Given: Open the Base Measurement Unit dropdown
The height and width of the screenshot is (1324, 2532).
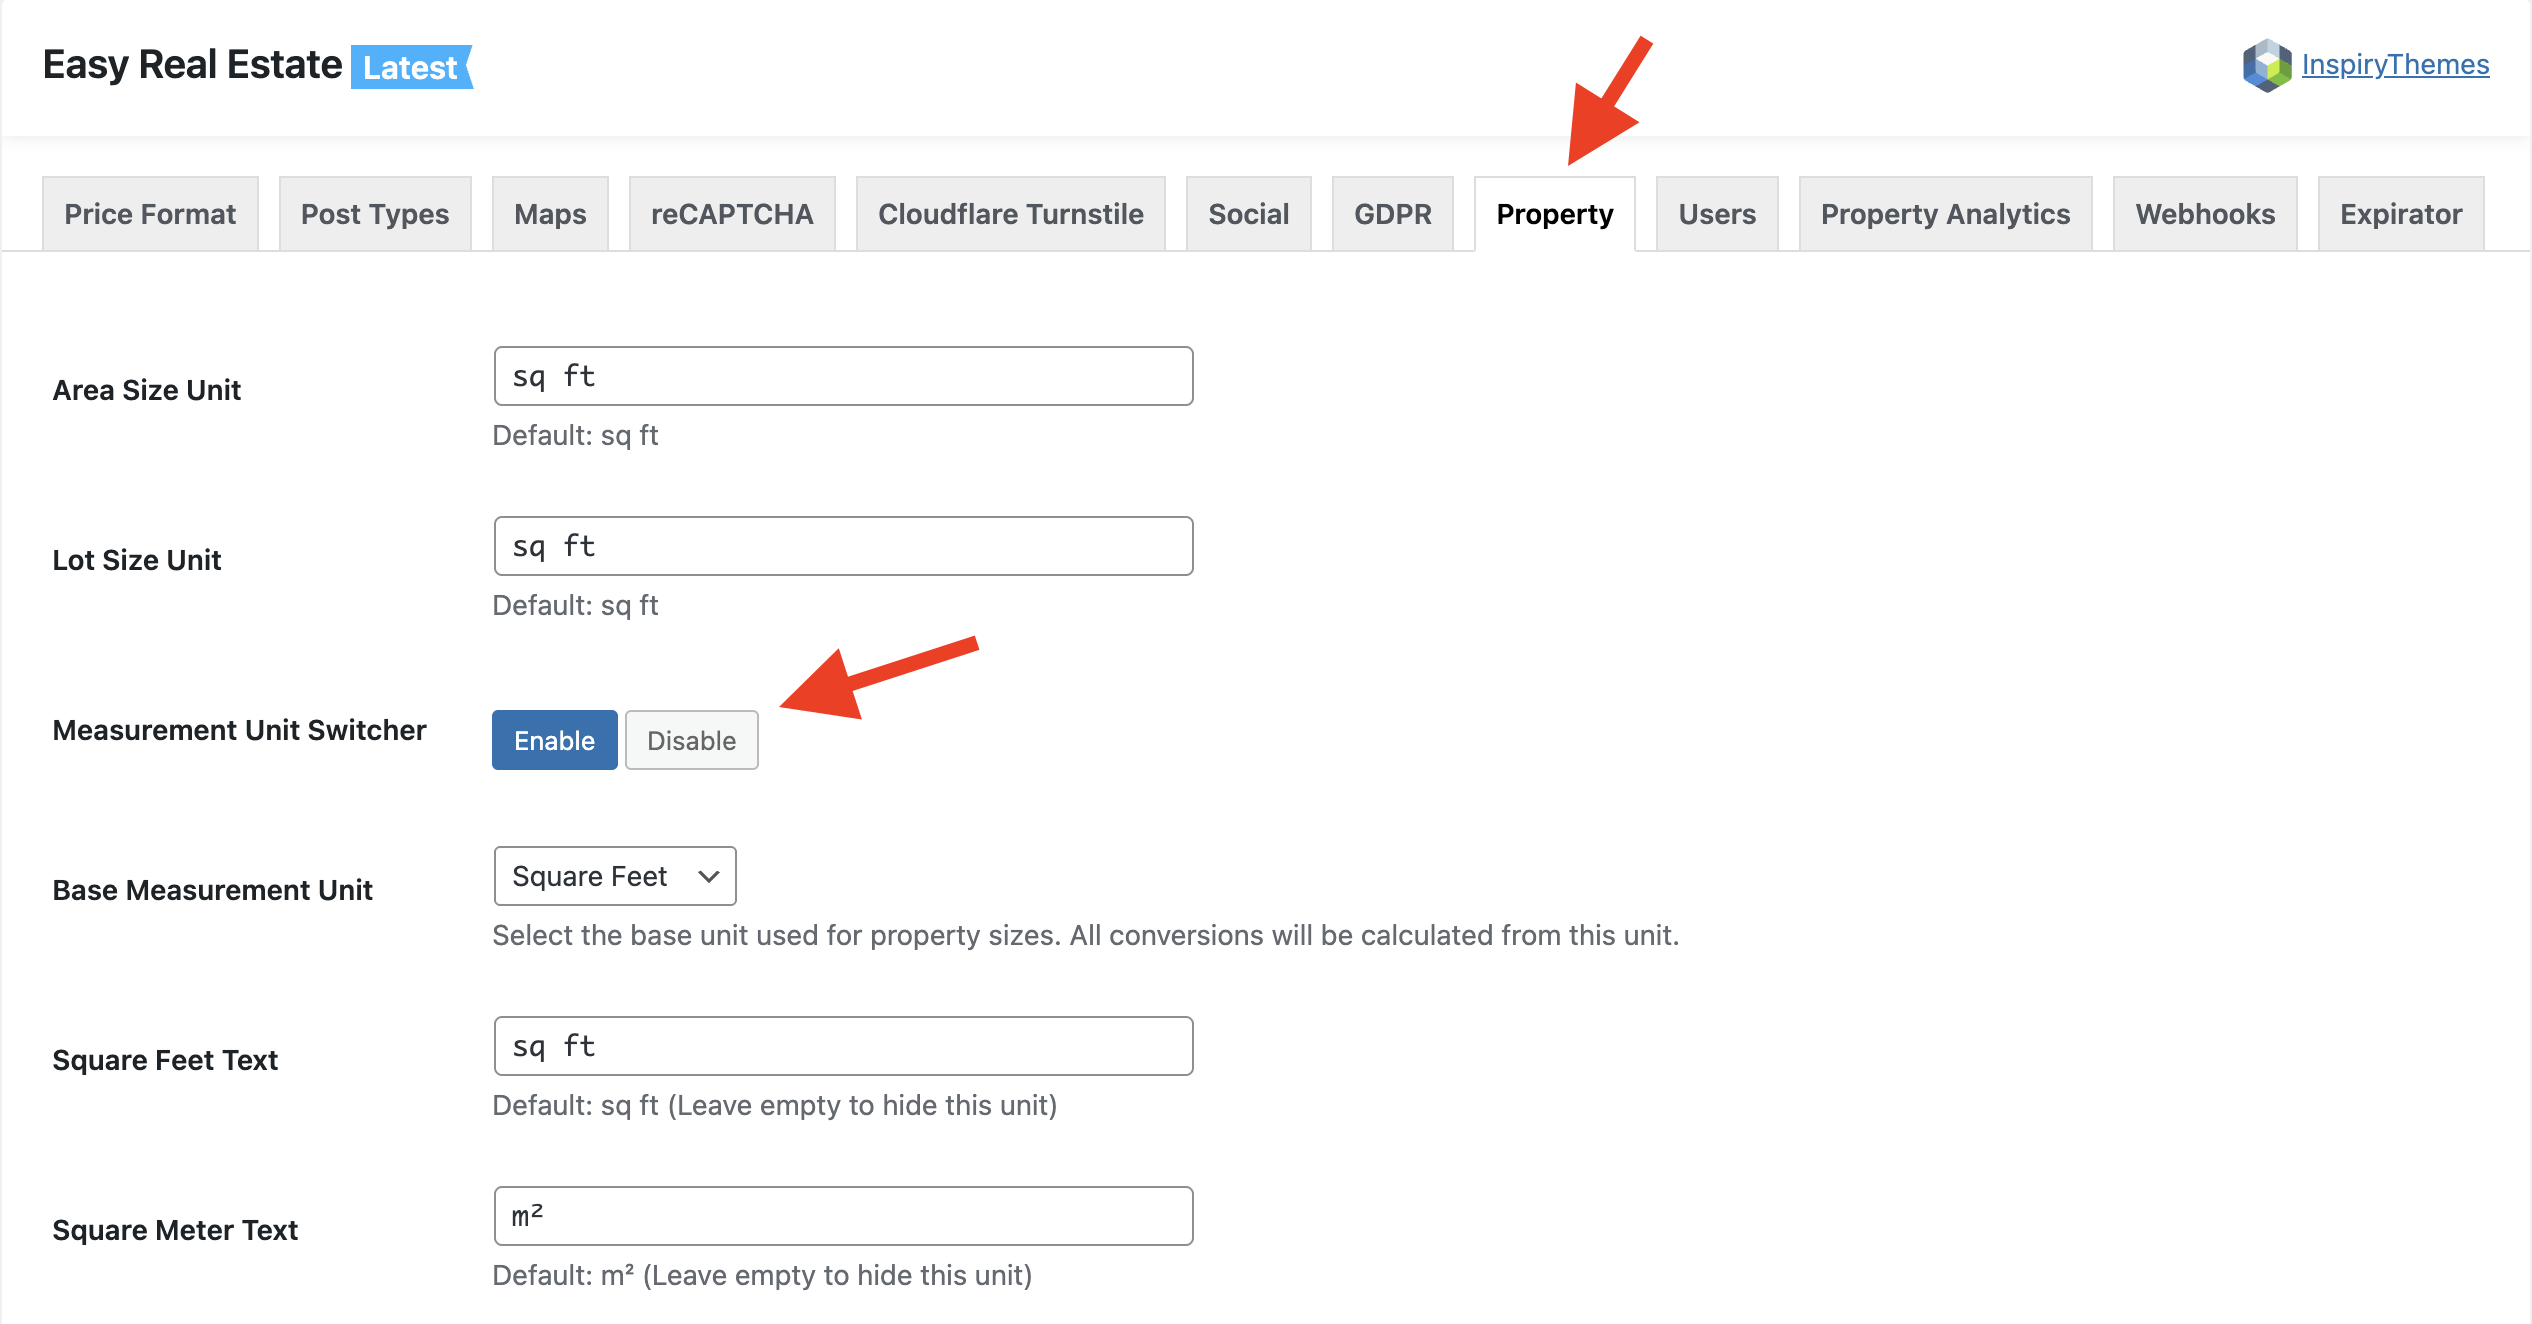Looking at the screenshot, I should [x=614, y=876].
